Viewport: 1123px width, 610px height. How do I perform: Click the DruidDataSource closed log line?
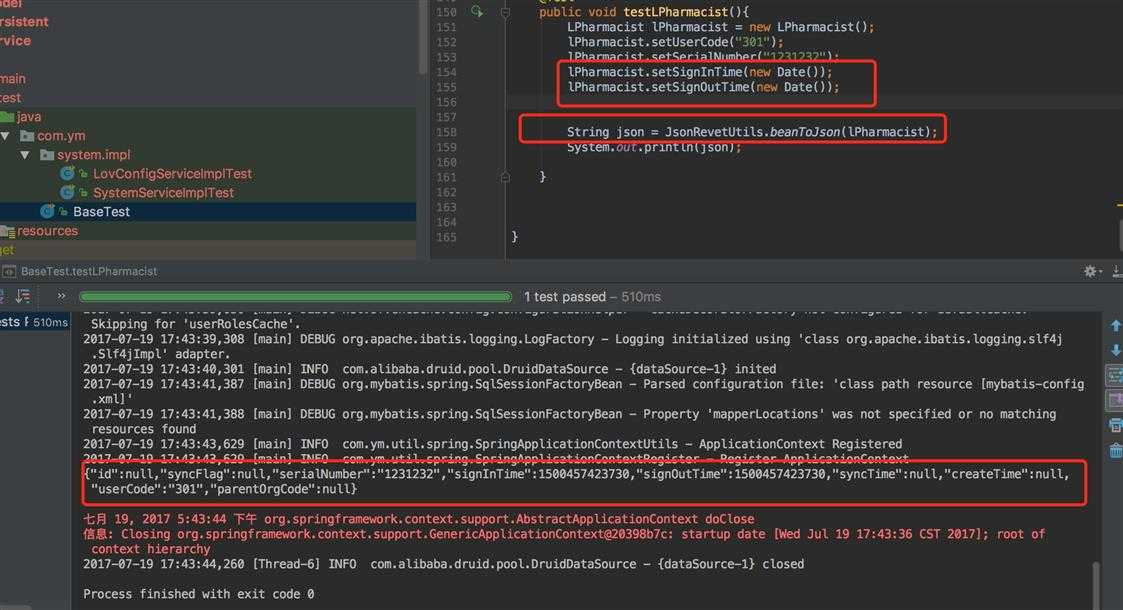(443, 564)
